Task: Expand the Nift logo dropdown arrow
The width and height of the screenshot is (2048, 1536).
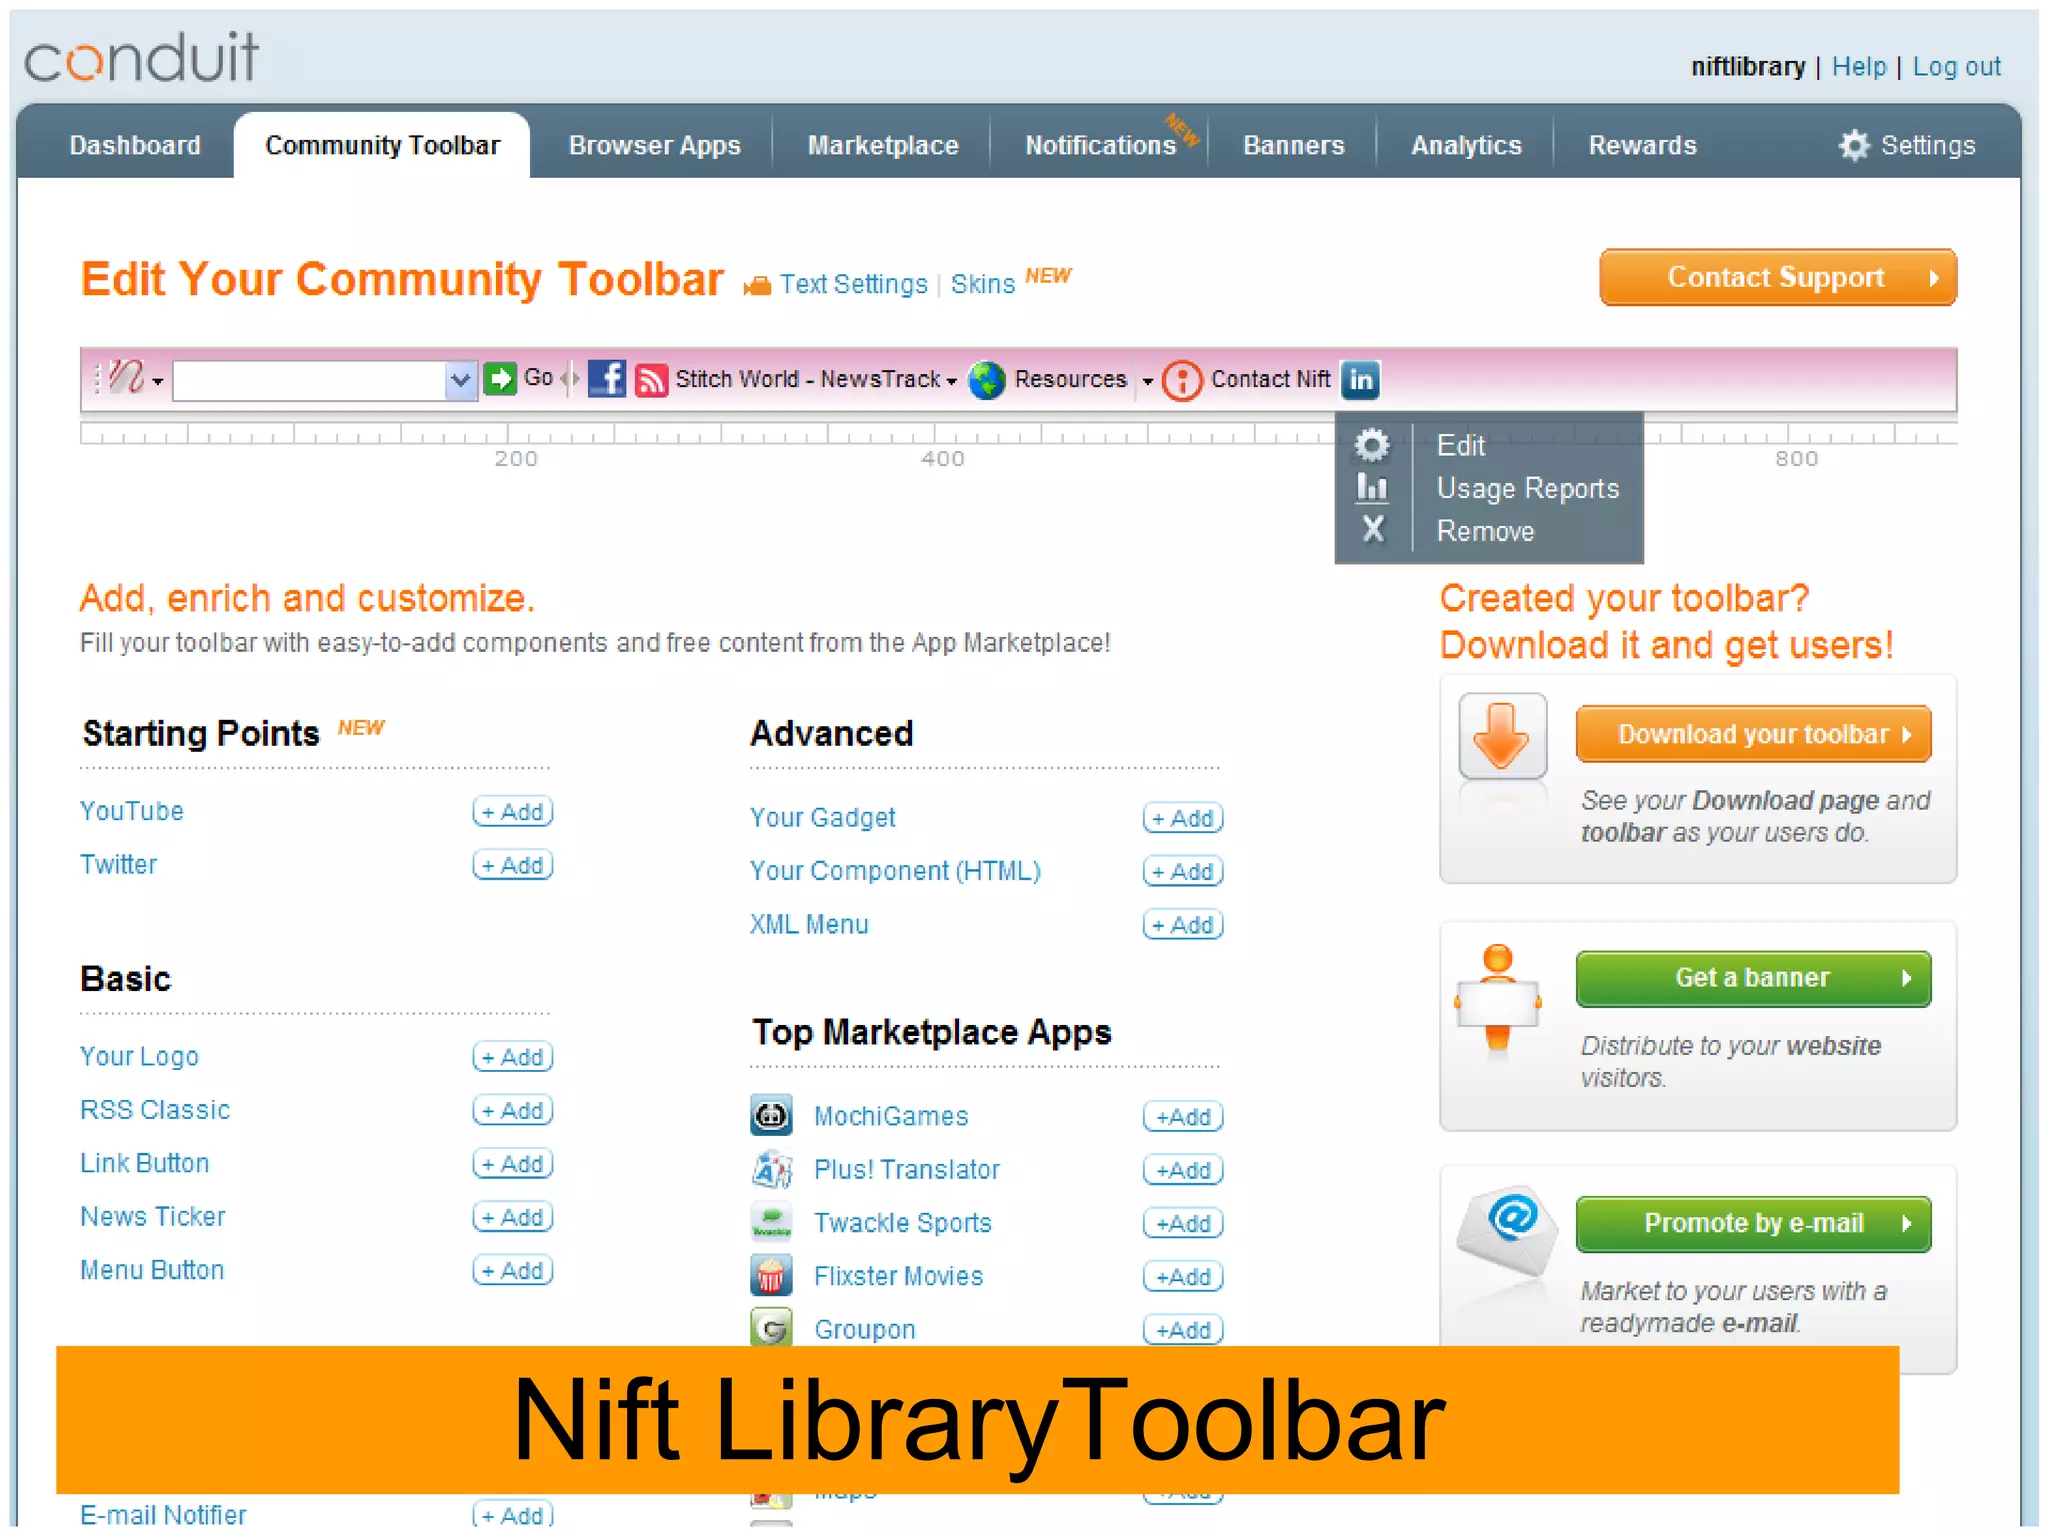Action: tap(158, 382)
